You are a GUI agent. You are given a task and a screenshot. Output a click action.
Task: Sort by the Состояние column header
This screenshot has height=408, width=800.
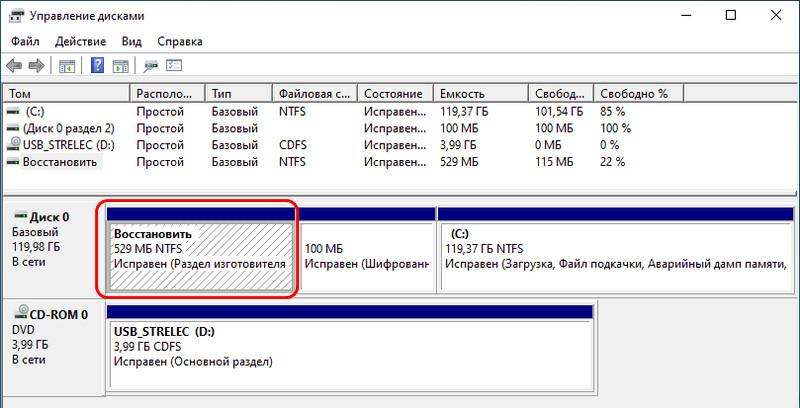point(395,93)
